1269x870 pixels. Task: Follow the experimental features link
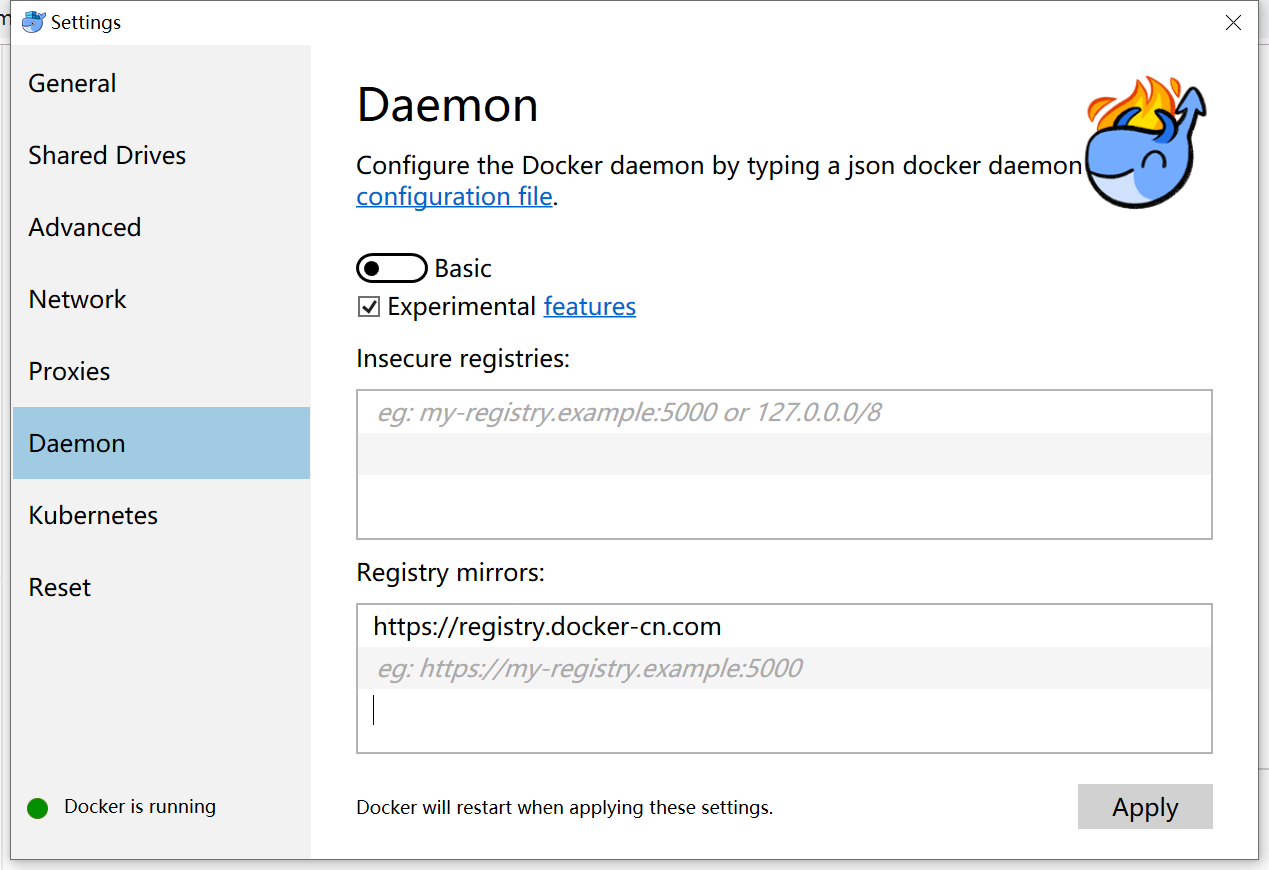point(589,306)
